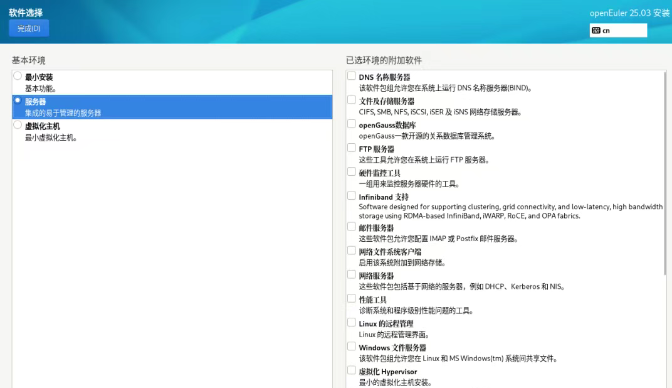The width and height of the screenshot is (672, 388).
Task: Click the 最小虚拟化主机。 description text
Action: (51, 138)
